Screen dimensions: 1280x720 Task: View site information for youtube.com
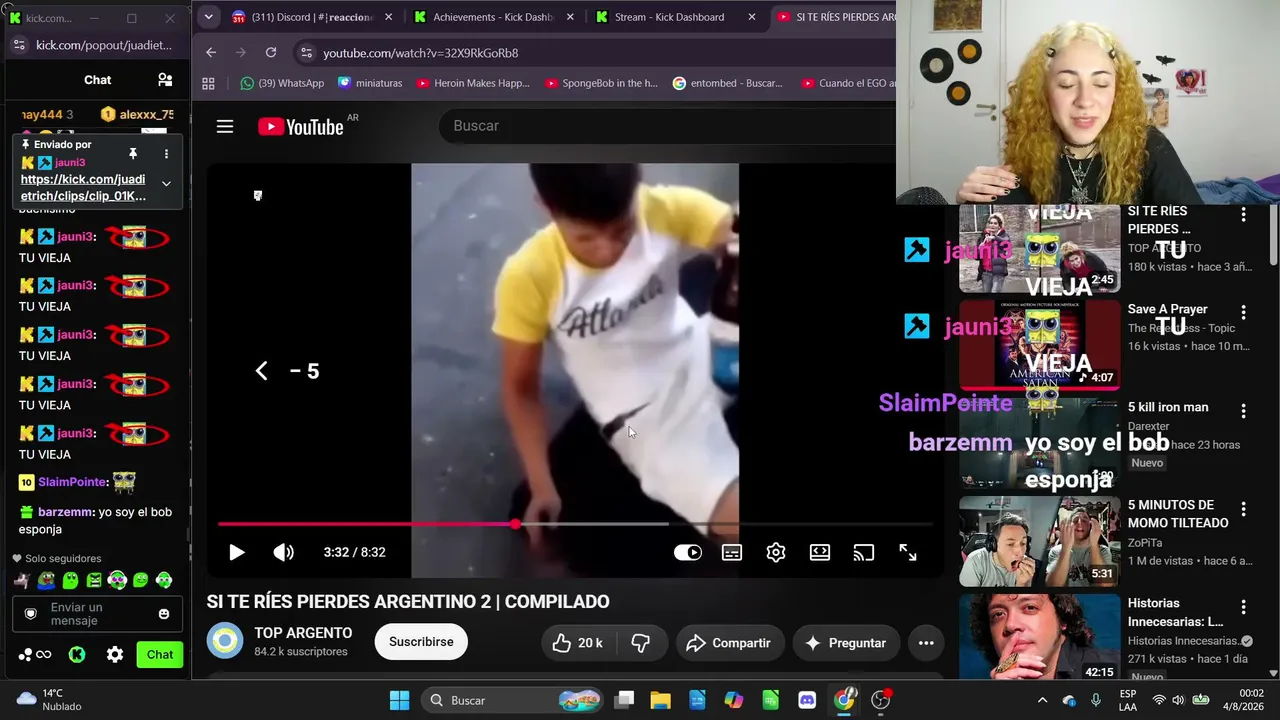(x=306, y=53)
